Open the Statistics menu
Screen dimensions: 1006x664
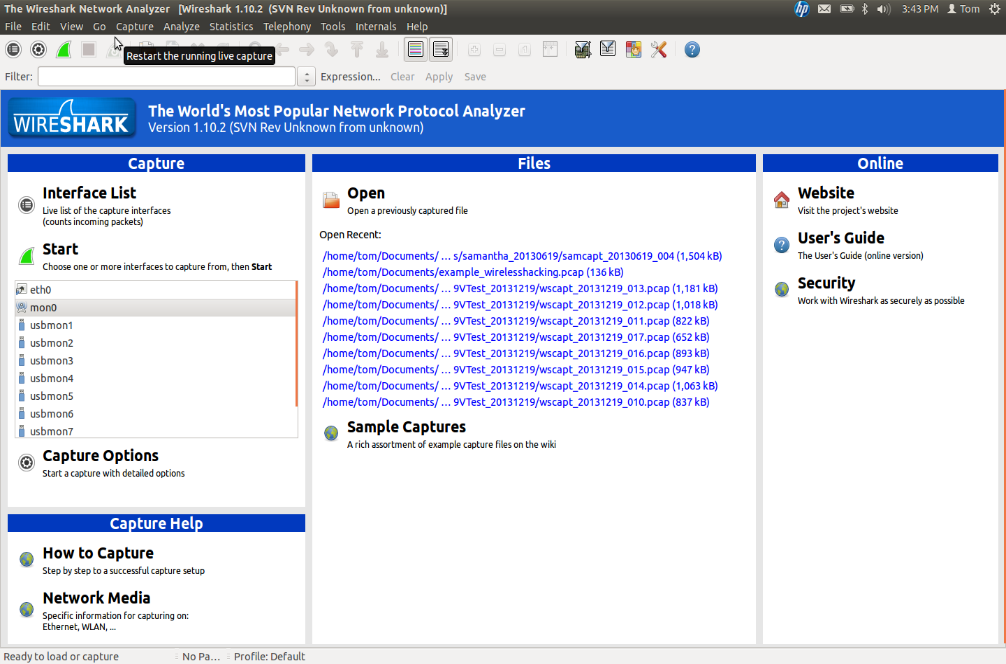231,26
